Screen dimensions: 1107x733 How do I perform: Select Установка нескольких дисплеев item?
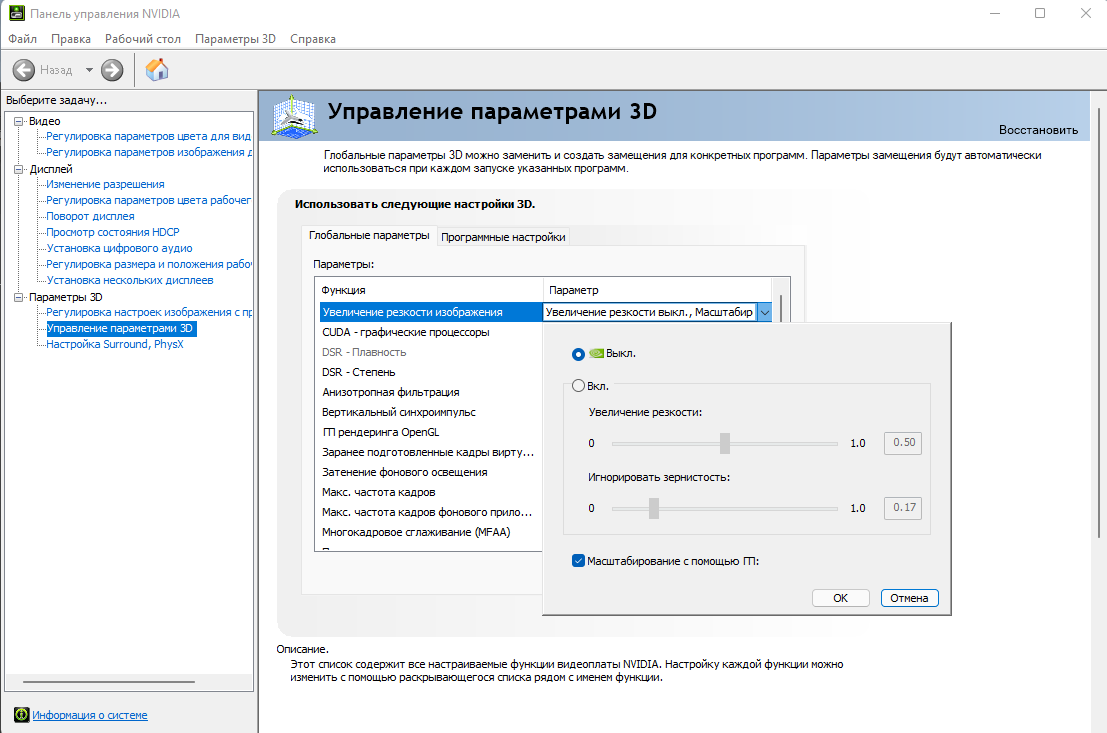[x=130, y=280]
